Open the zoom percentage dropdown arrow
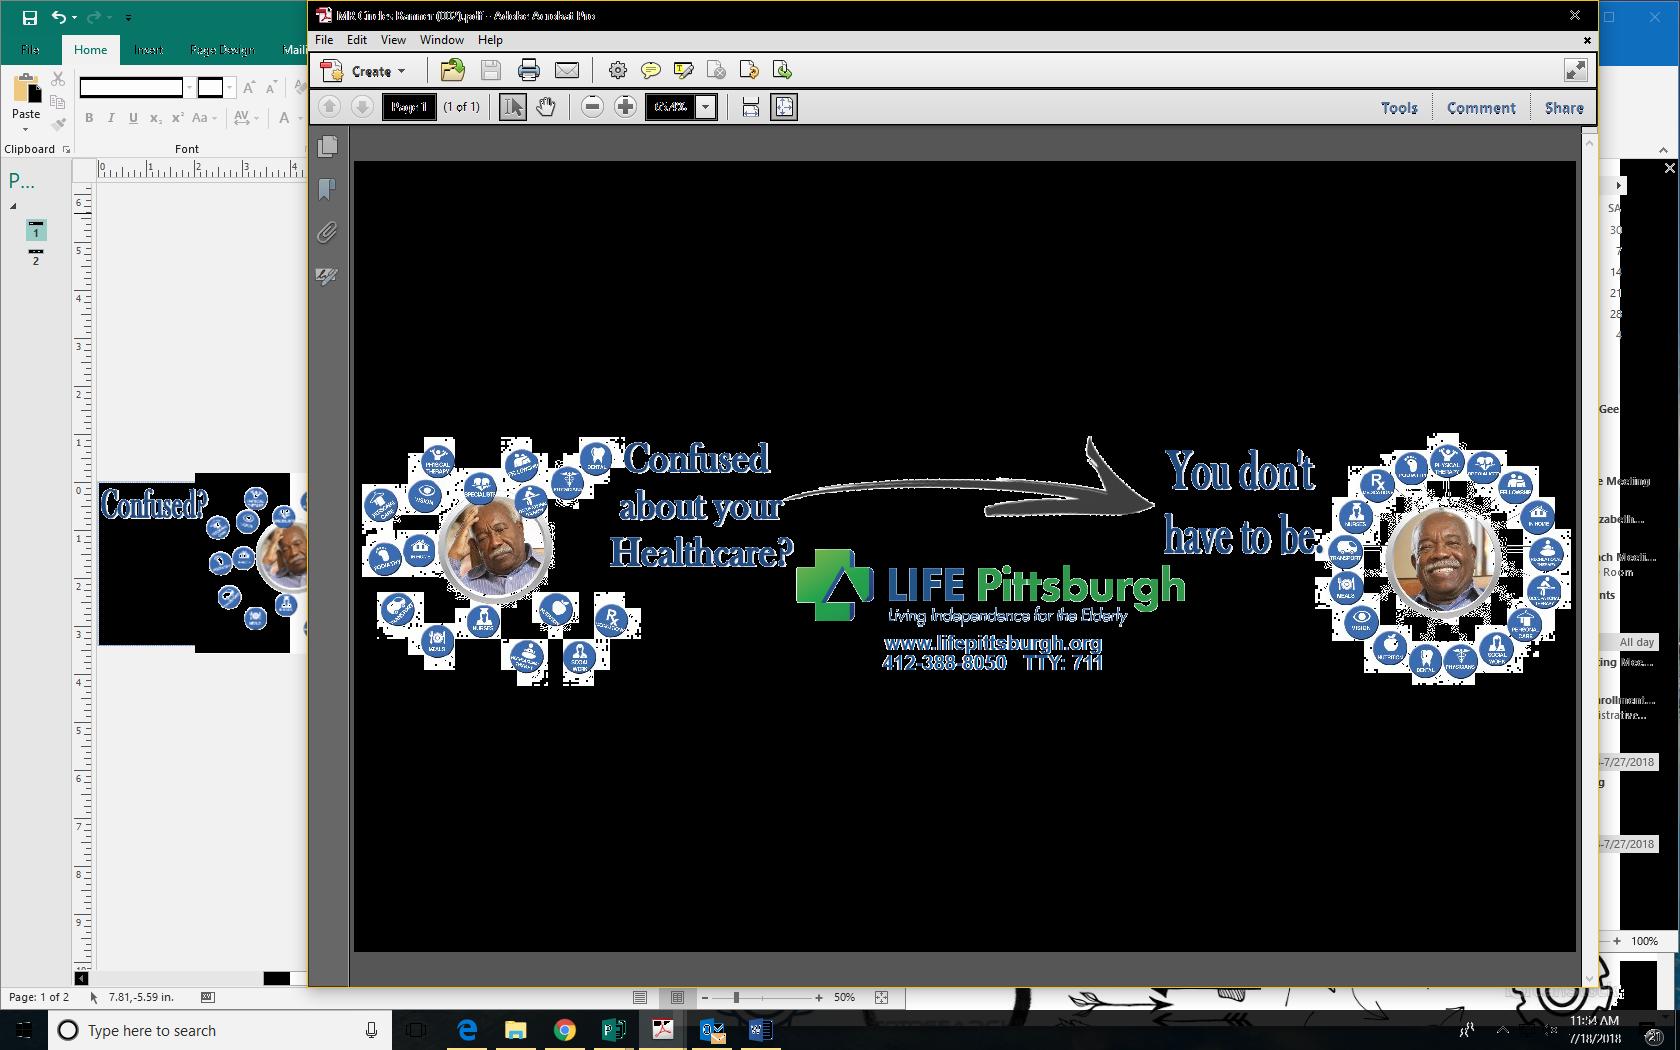 (706, 107)
